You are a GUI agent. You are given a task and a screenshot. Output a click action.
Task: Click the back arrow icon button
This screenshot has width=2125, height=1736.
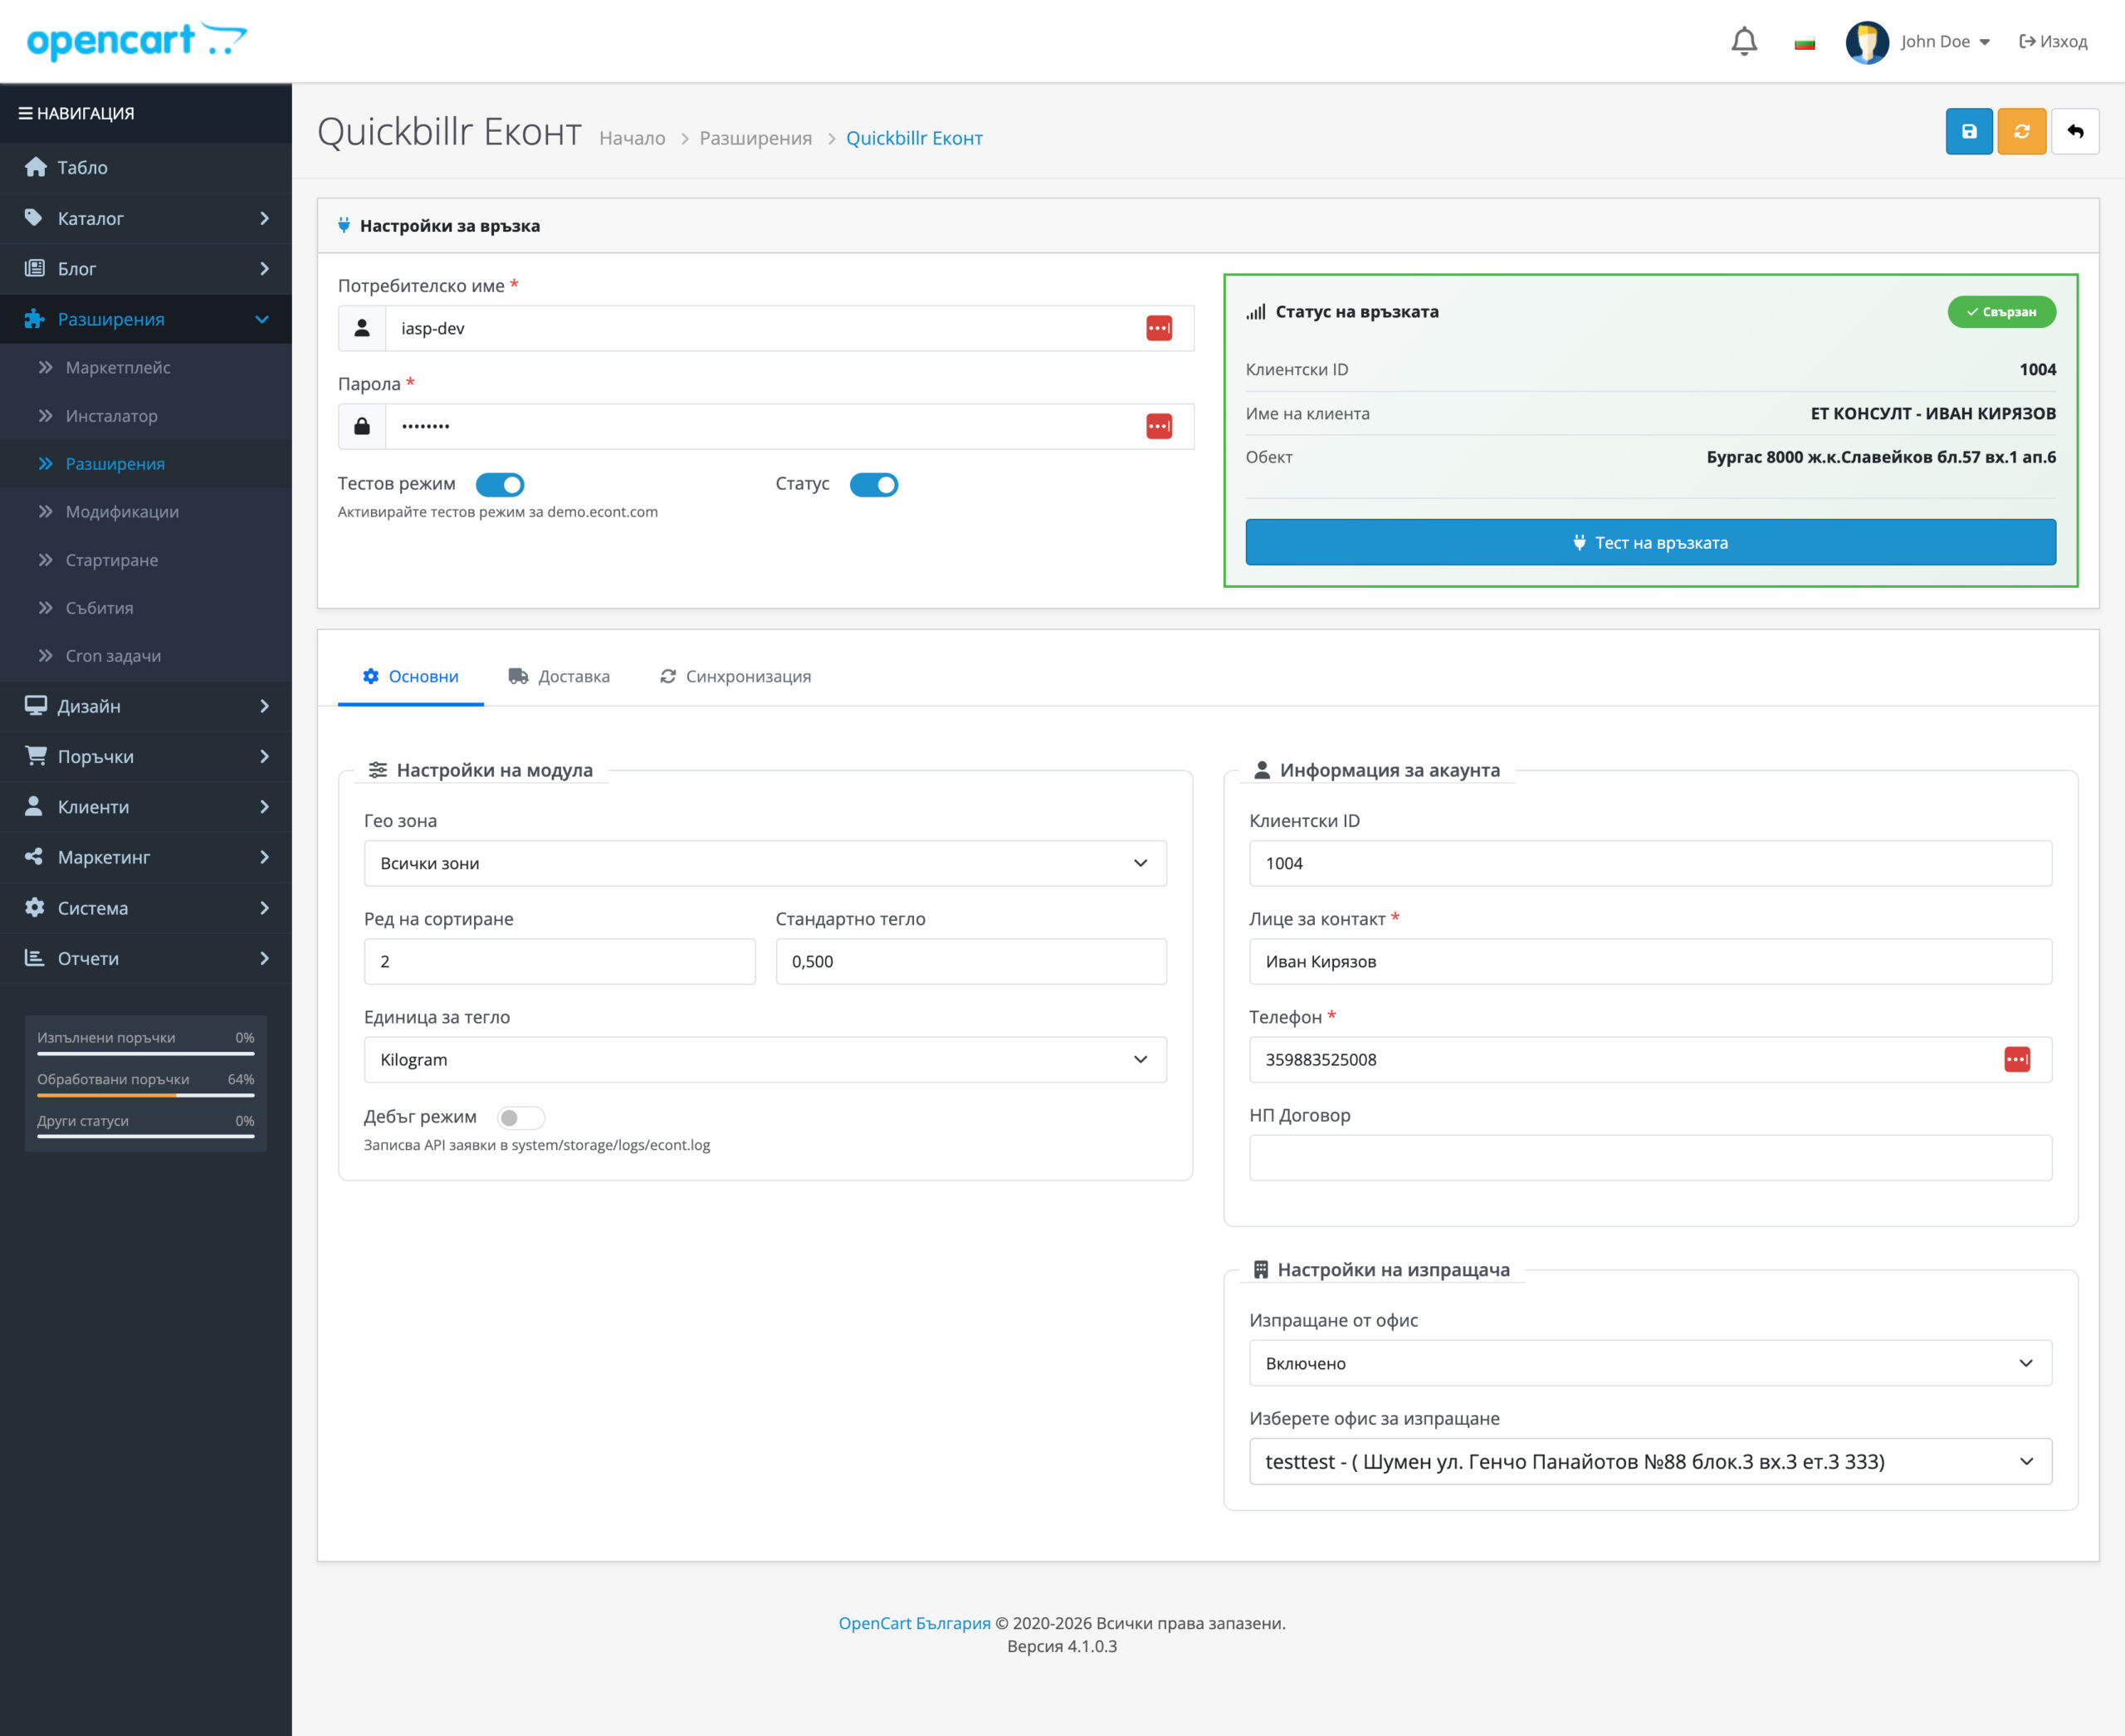[x=2075, y=131]
